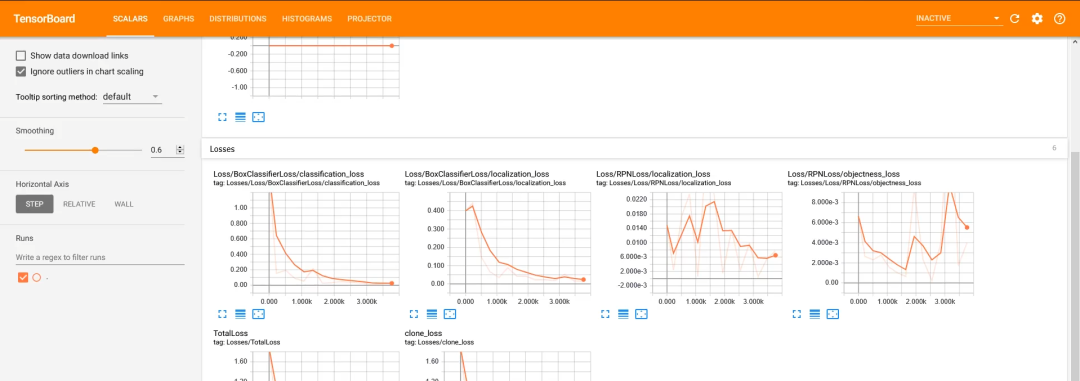
Task: Toggle log scale on RPNLoss localization_loss chart
Action: 623,313
